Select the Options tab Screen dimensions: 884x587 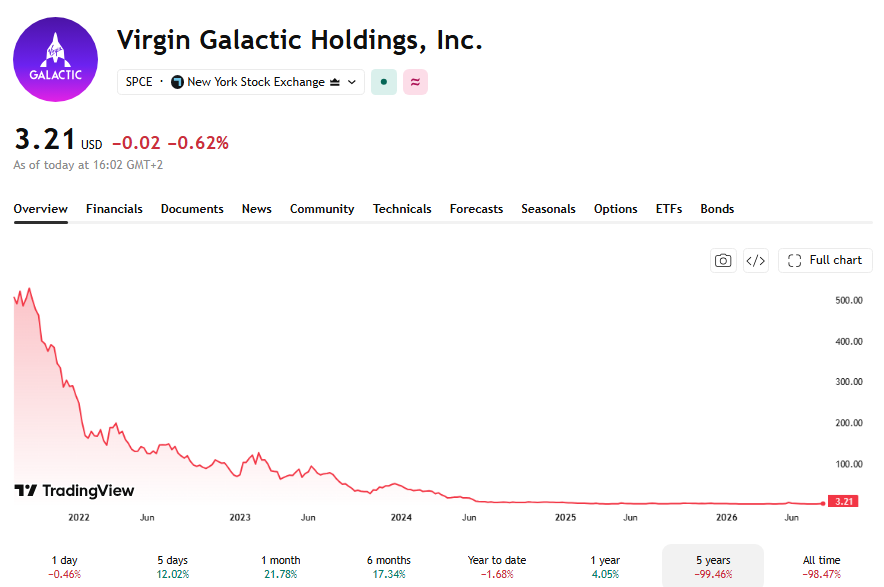click(616, 209)
